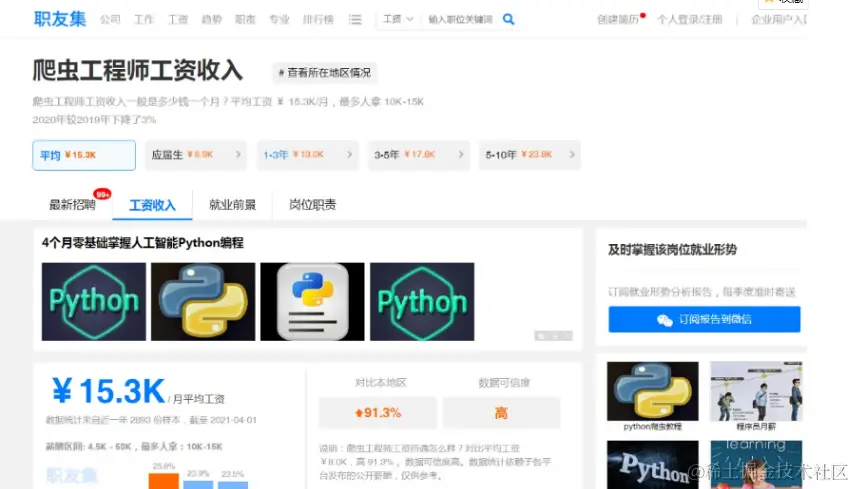855x489 pixels.
Task: Open the blue-yellow Python snake logo thumbnail
Action: pos(203,301)
